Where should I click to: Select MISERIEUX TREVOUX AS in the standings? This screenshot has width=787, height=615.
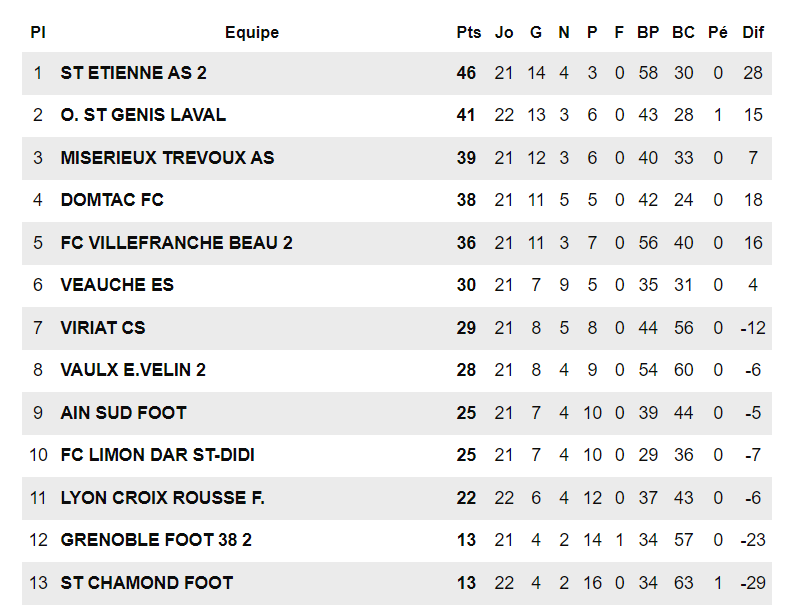(167, 158)
